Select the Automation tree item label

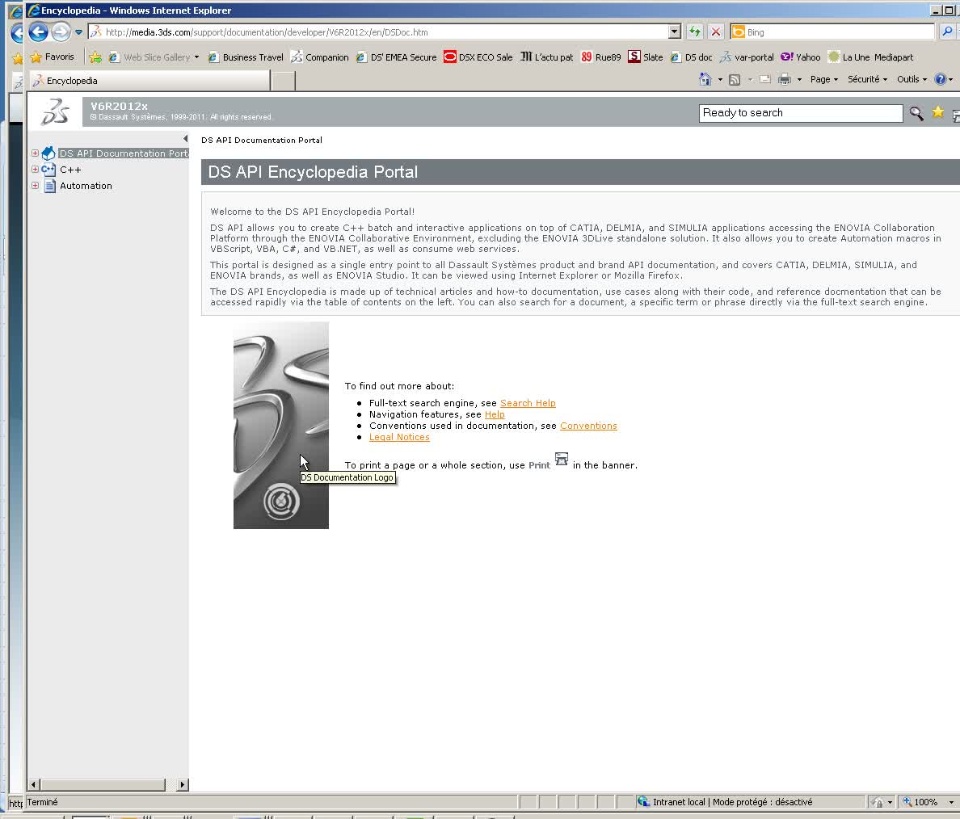tap(86, 185)
